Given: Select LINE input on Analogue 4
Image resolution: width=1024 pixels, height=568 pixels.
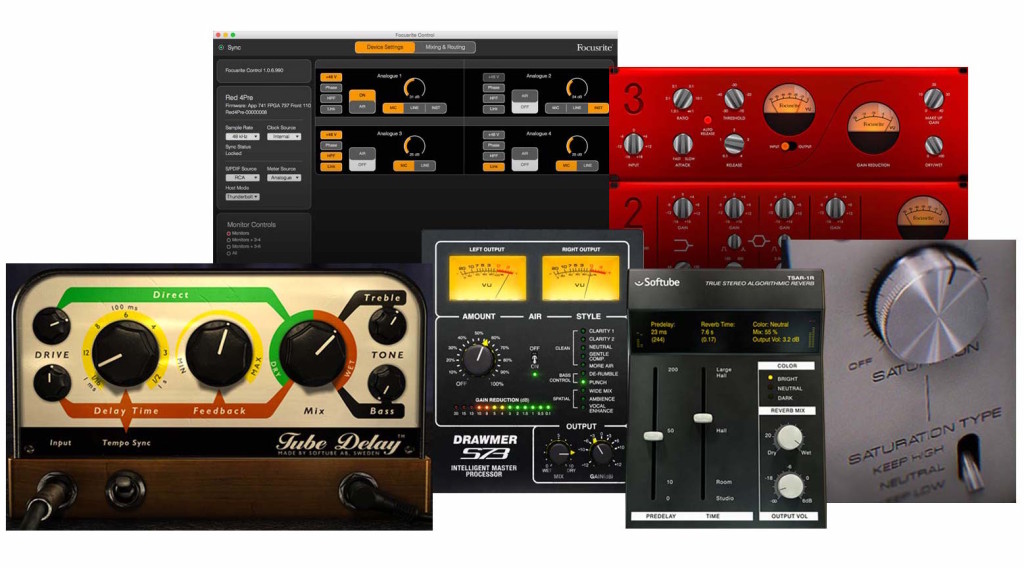Looking at the screenshot, I should (x=587, y=166).
